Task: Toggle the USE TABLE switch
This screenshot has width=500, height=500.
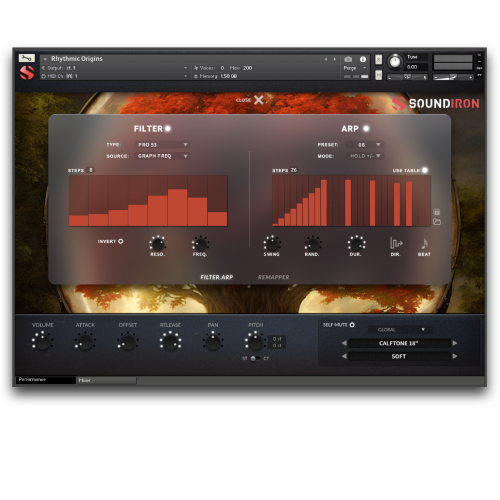Action: click(424, 170)
